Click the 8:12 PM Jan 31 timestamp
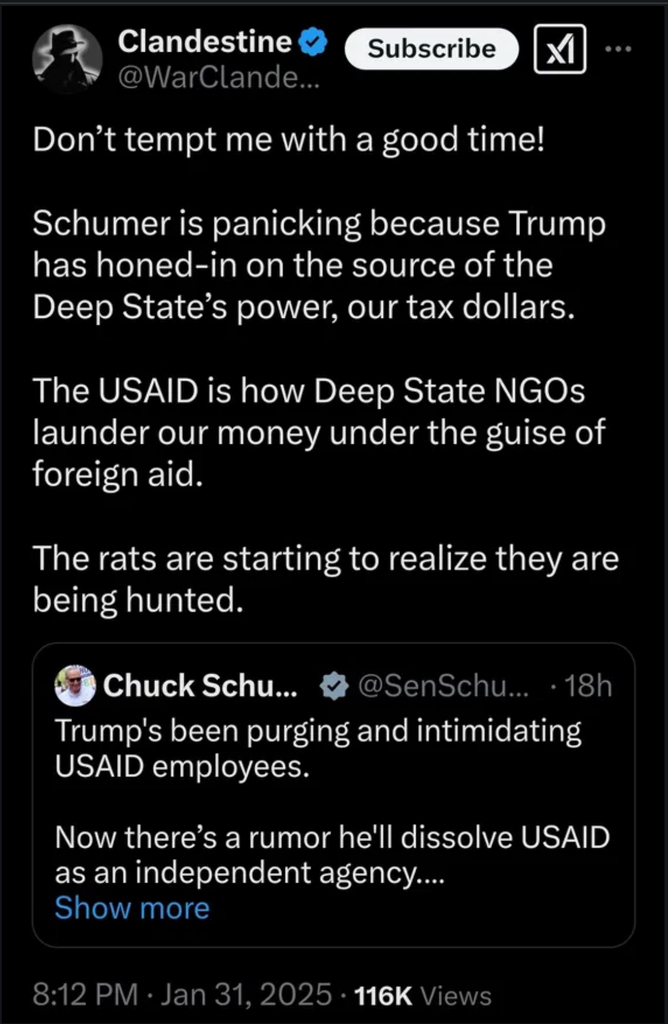668x1024 pixels. tap(182, 995)
